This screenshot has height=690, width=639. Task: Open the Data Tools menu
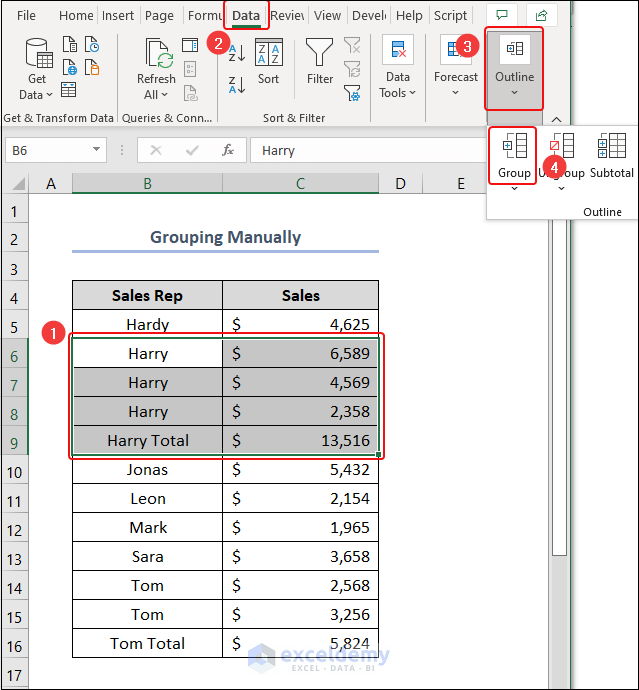coord(397,67)
